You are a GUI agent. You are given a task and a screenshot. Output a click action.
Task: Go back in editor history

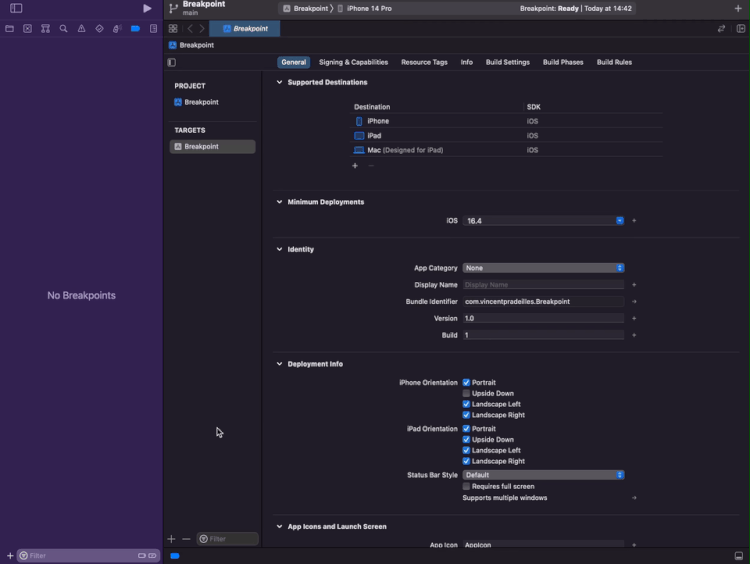(190, 29)
